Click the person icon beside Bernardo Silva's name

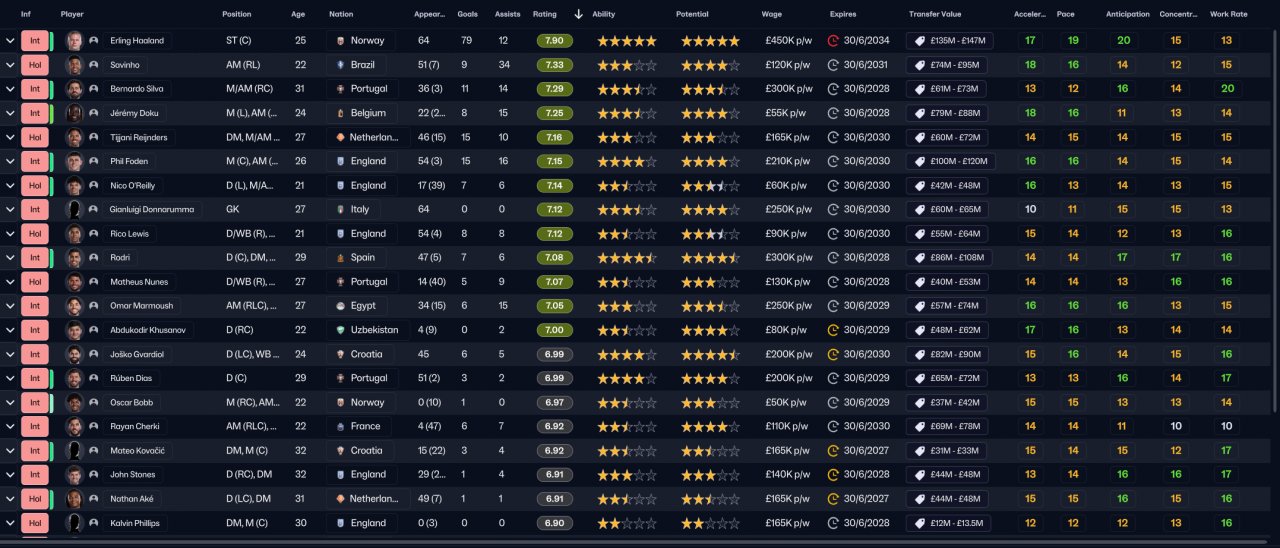click(94, 89)
